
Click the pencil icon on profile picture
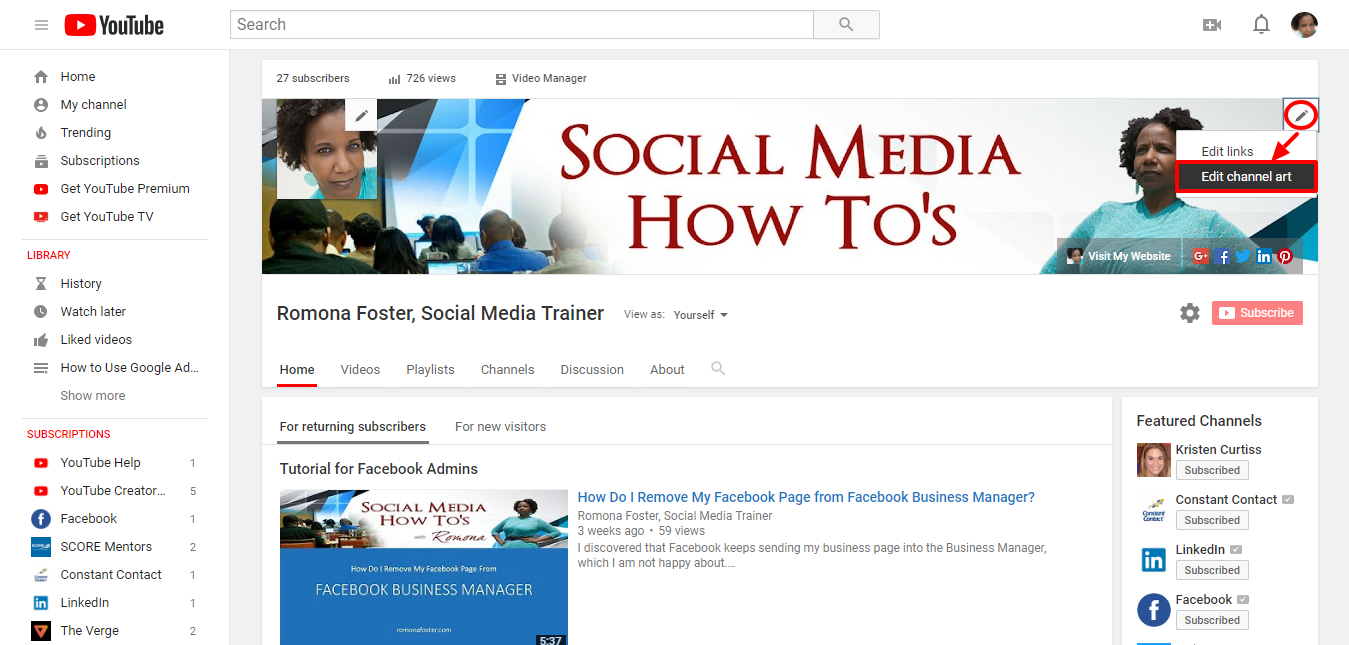pyautogui.click(x=361, y=115)
